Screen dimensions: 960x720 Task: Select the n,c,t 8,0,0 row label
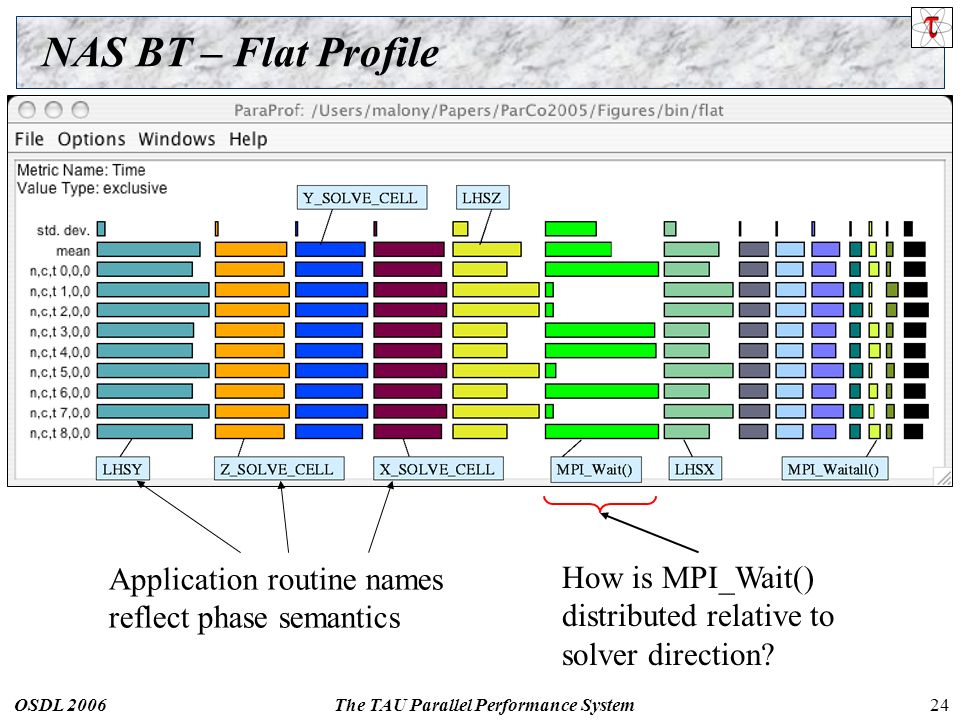(60, 433)
